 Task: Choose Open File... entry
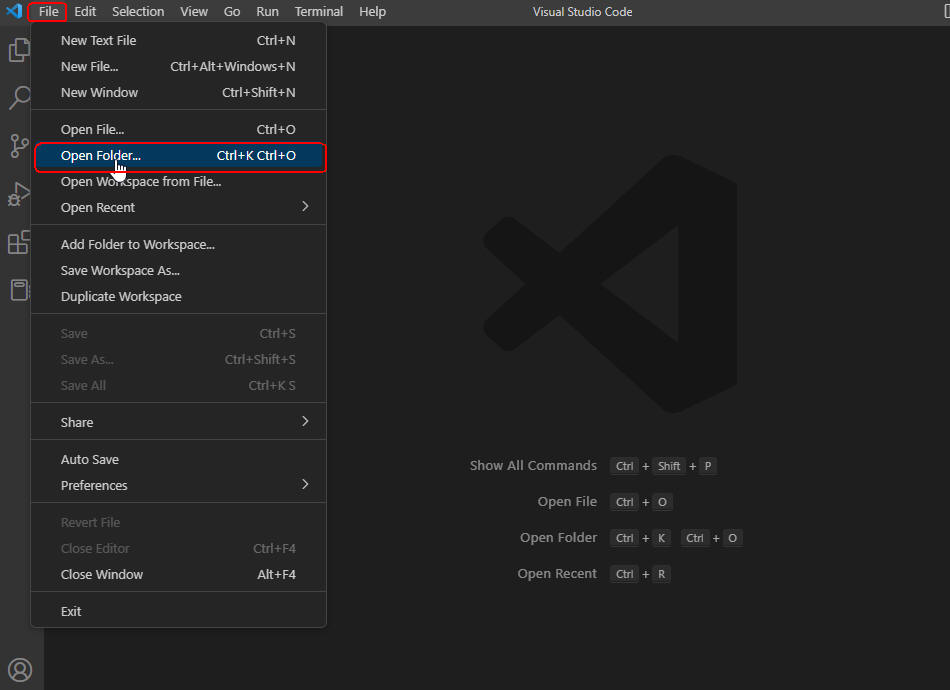[179, 130]
